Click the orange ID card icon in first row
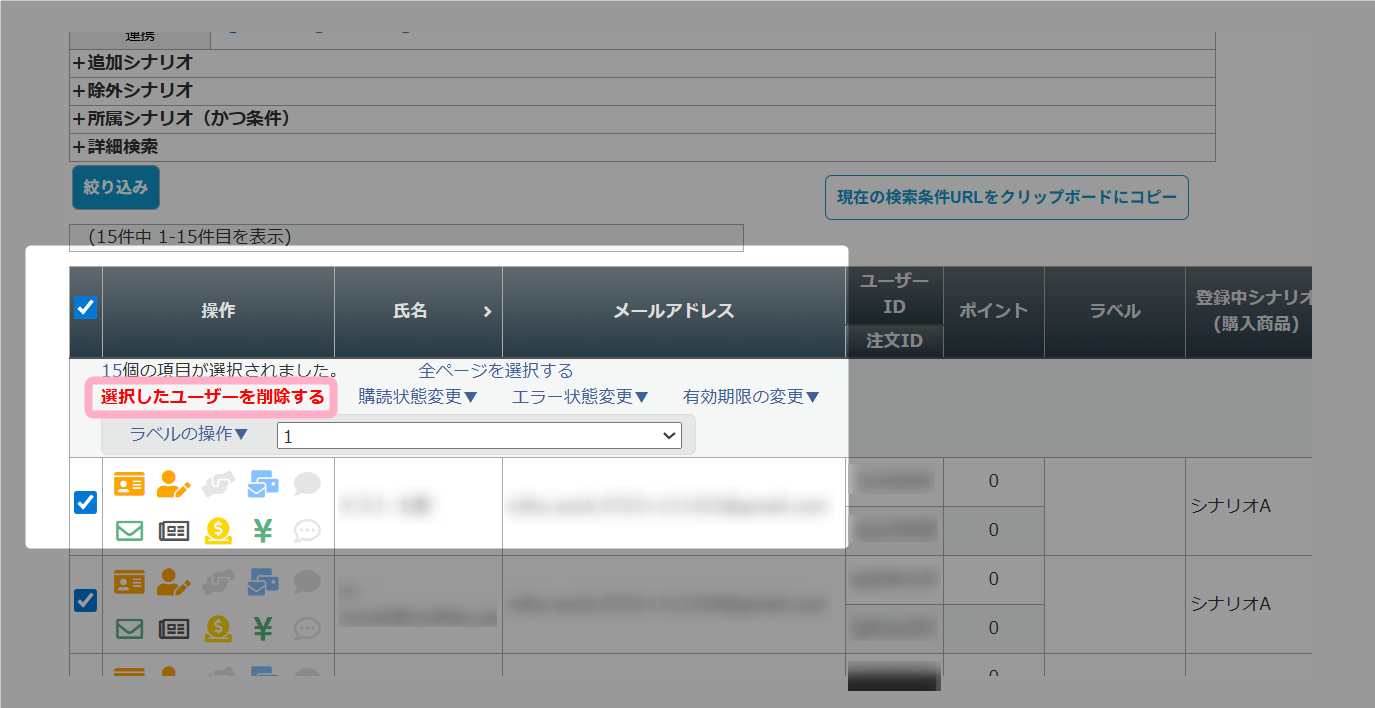This screenshot has height=708, width=1375. [x=130, y=485]
